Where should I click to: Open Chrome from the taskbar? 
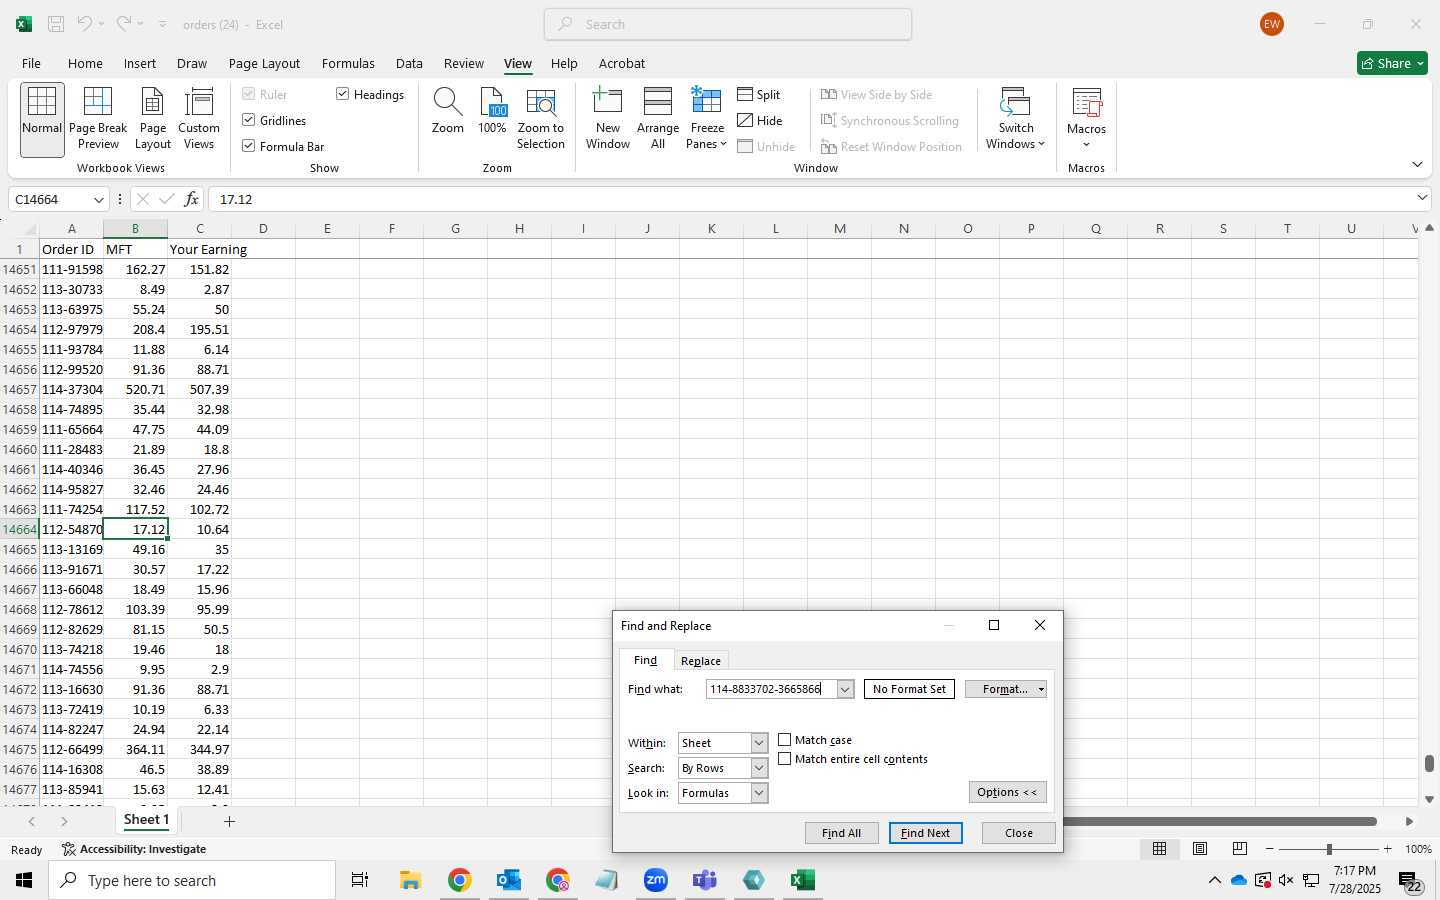[x=459, y=880]
